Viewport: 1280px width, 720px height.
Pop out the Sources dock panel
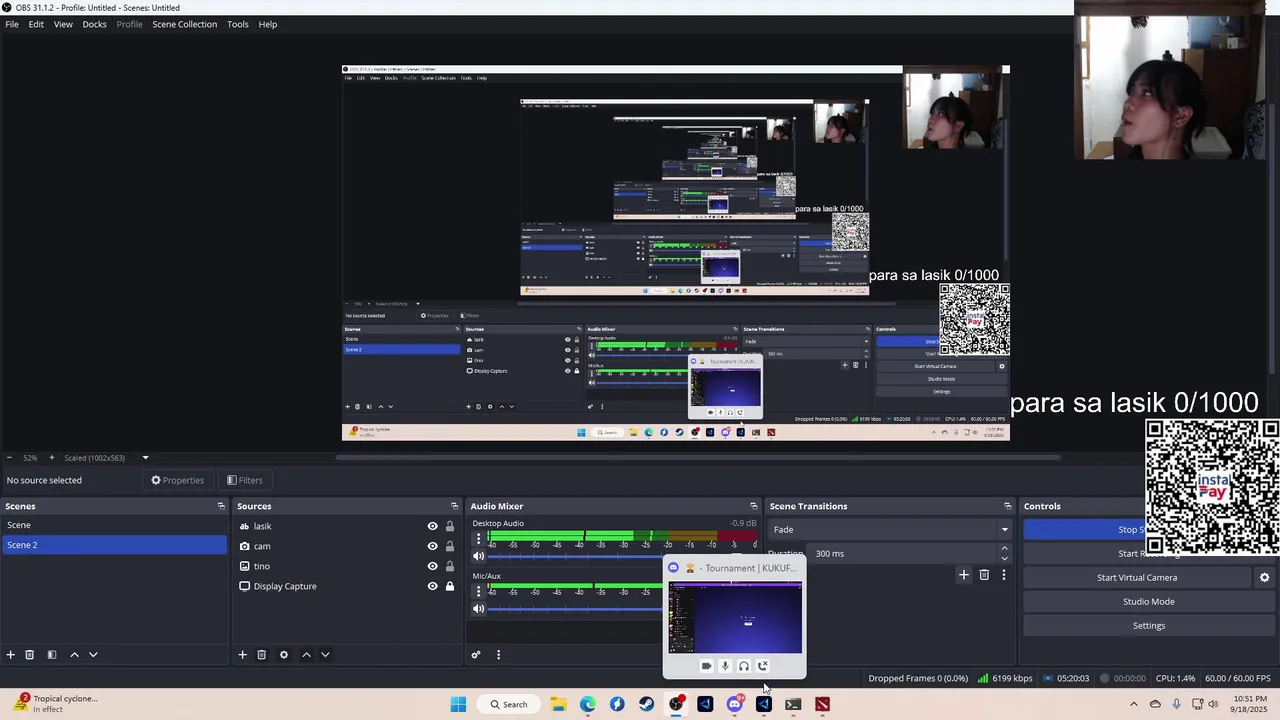pyautogui.click(x=454, y=506)
